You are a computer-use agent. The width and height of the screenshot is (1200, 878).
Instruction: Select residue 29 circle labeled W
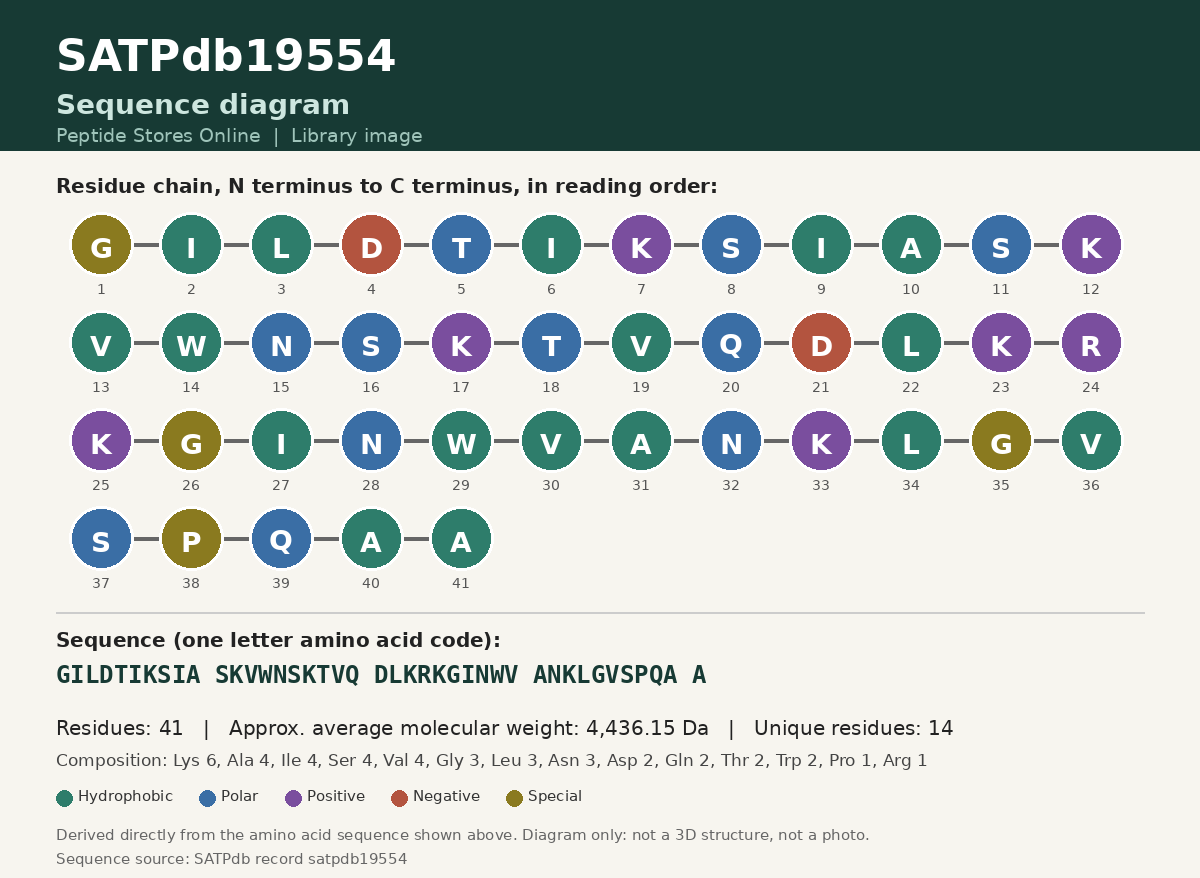461,441
